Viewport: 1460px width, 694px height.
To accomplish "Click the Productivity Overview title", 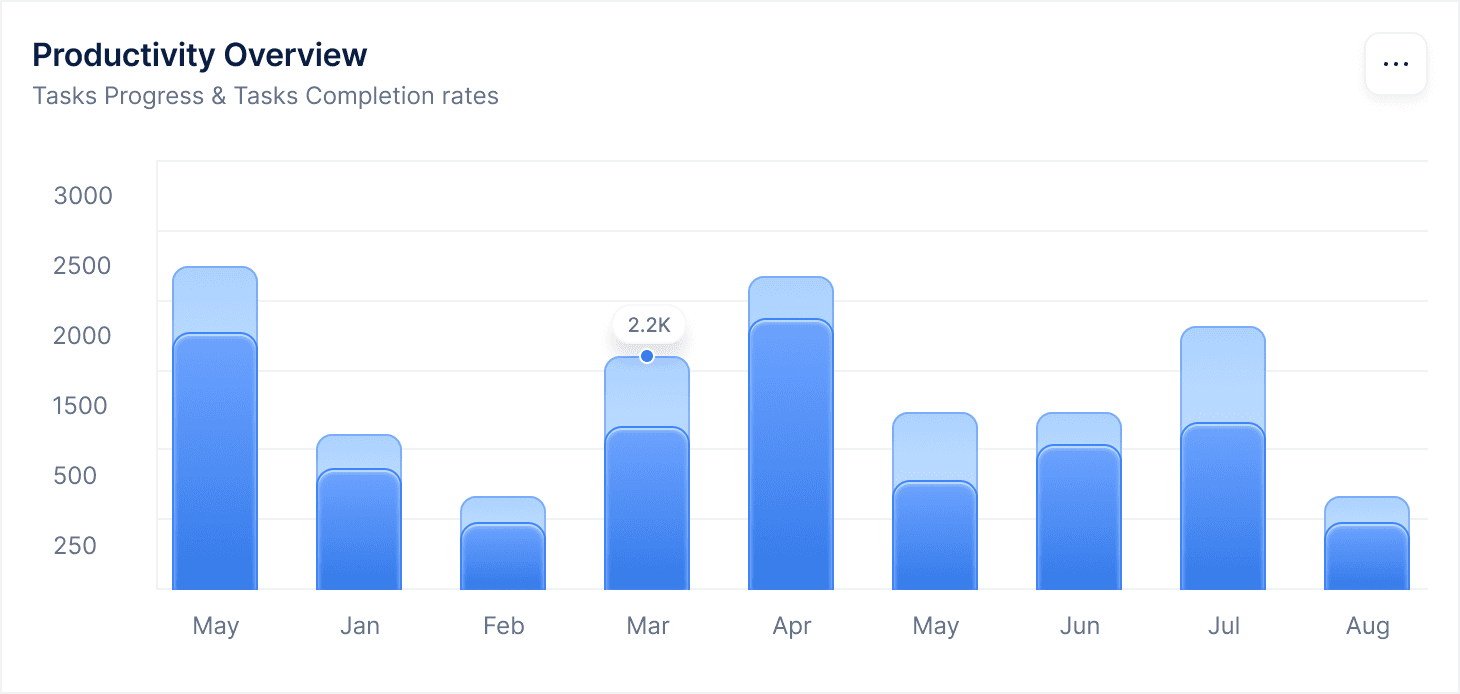I will point(199,55).
